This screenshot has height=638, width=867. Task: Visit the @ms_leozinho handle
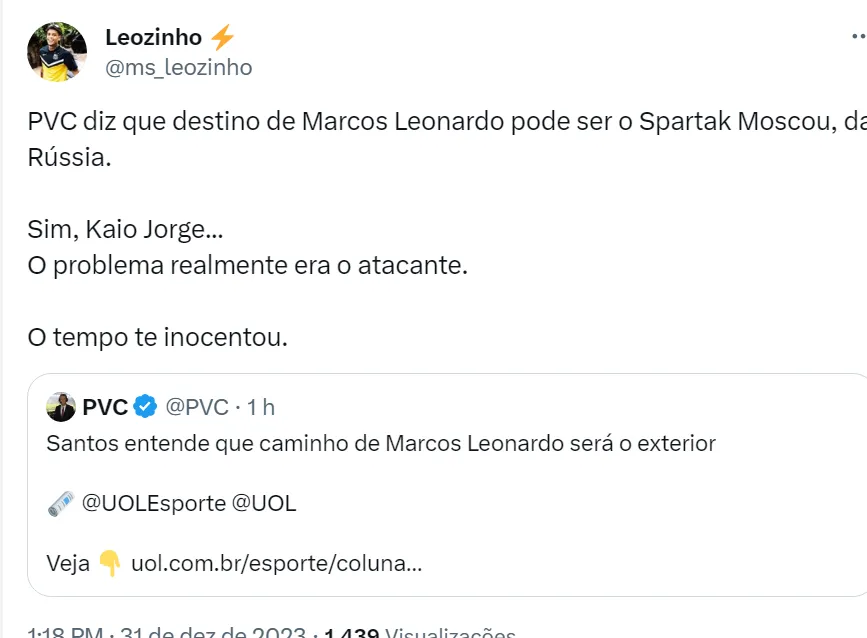pos(178,67)
